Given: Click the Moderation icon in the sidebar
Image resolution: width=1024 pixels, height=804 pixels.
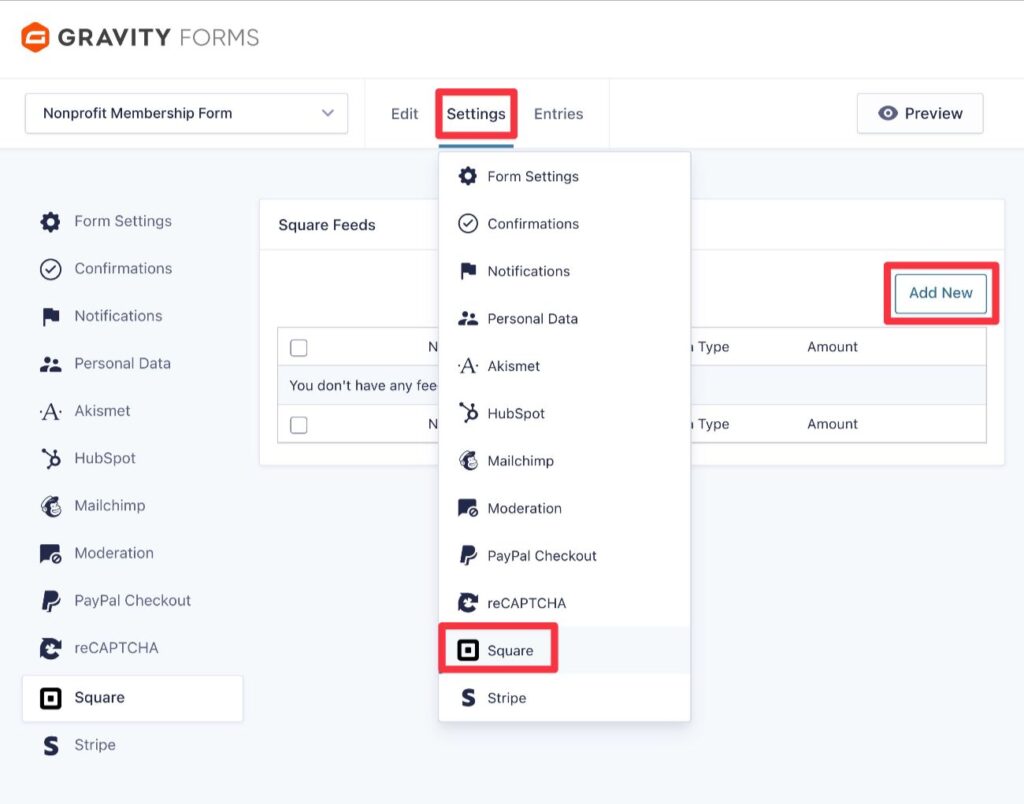Looking at the screenshot, I should [50, 554].
